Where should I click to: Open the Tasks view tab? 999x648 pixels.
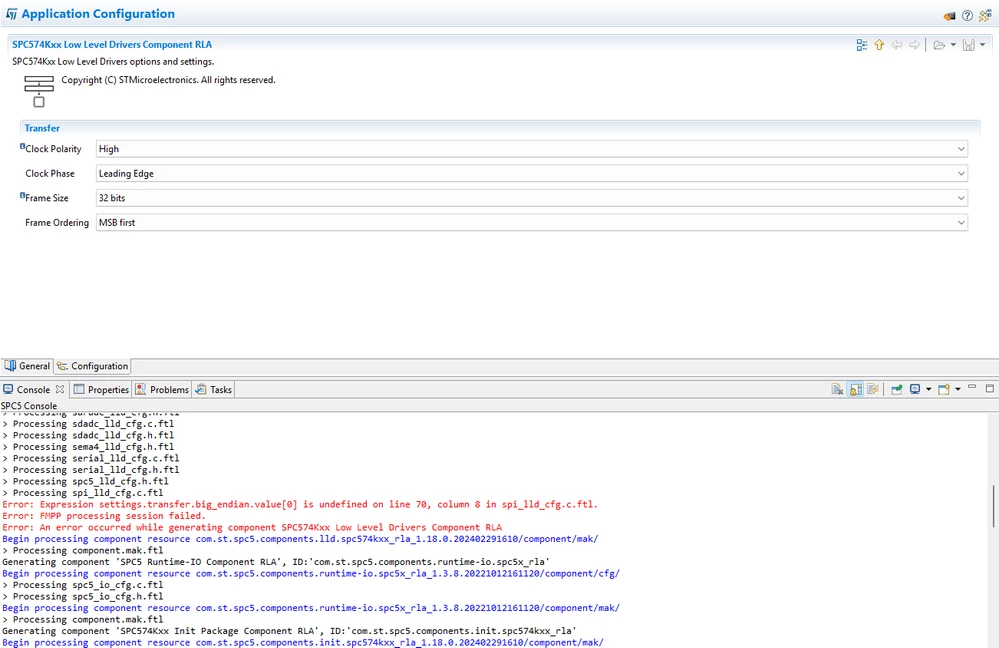[x=213, y=390]
